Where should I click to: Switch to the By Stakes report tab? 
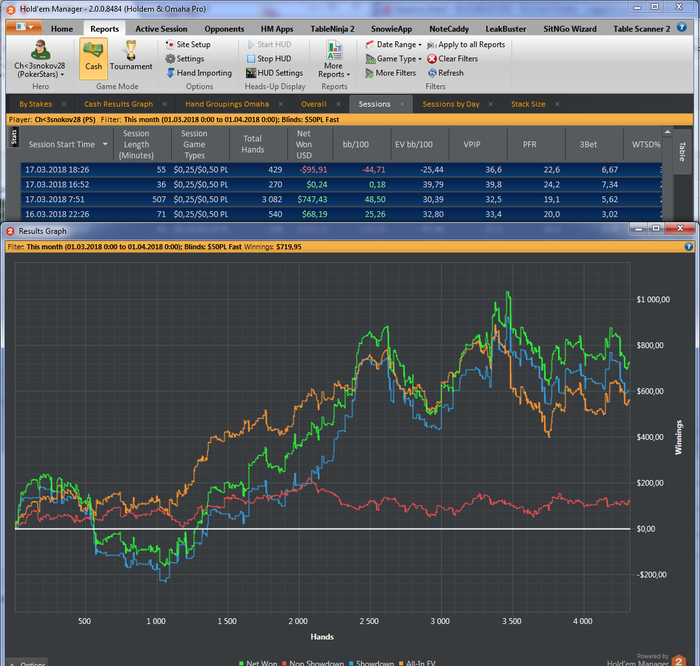pyautogui.click(x=36, y=104)
